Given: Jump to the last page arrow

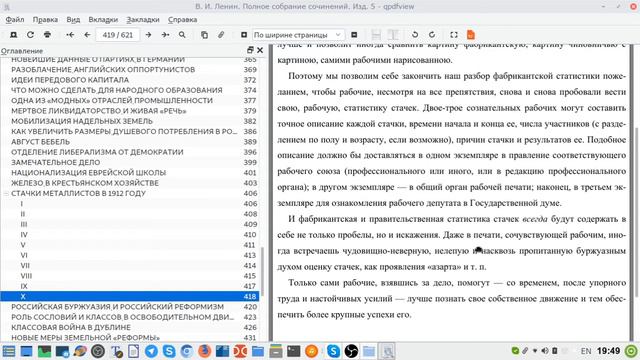Looking at the screenshot, I should point(165,35).
